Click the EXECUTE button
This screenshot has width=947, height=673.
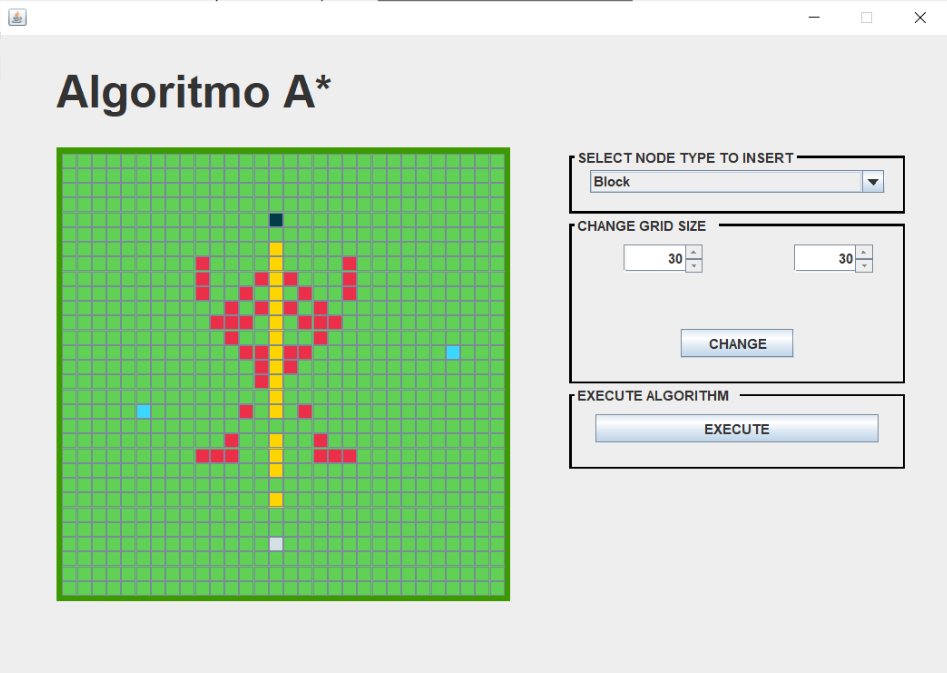[736, 428]
